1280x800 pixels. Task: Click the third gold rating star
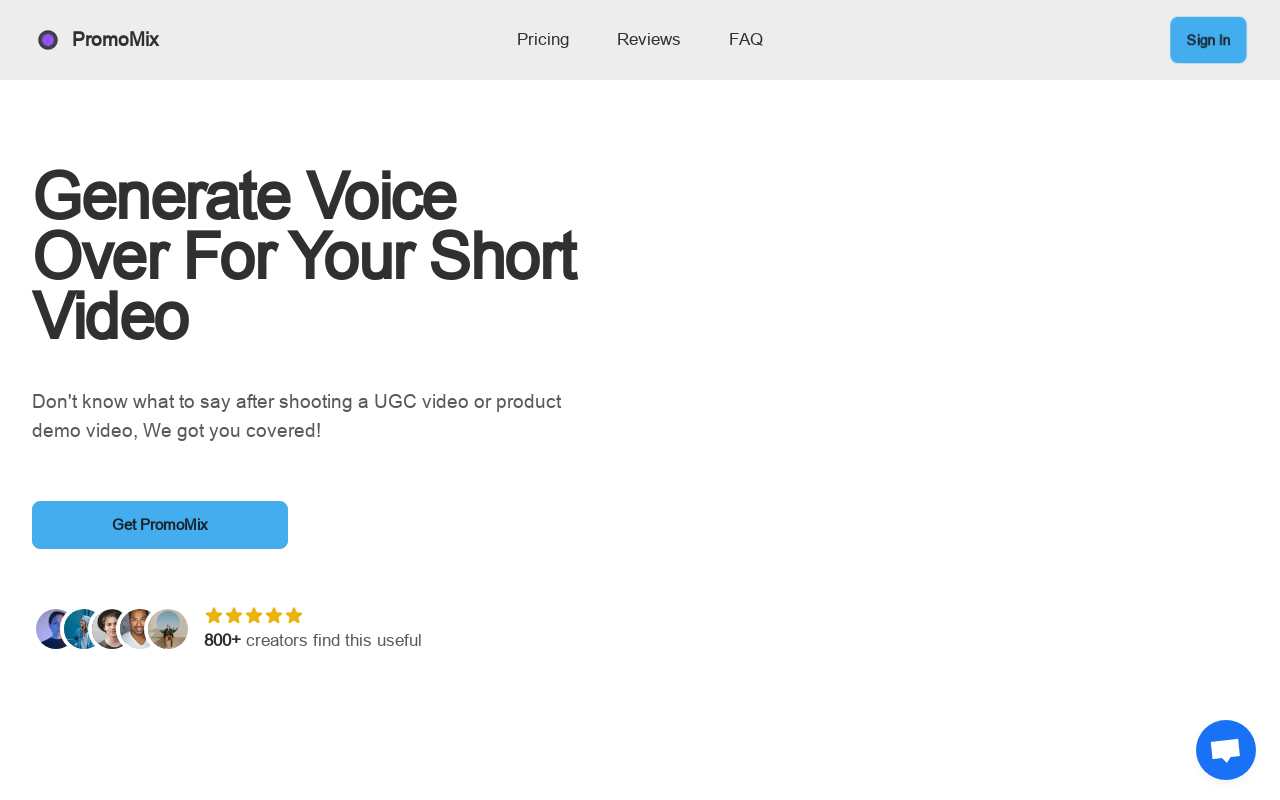coord(254,615)
